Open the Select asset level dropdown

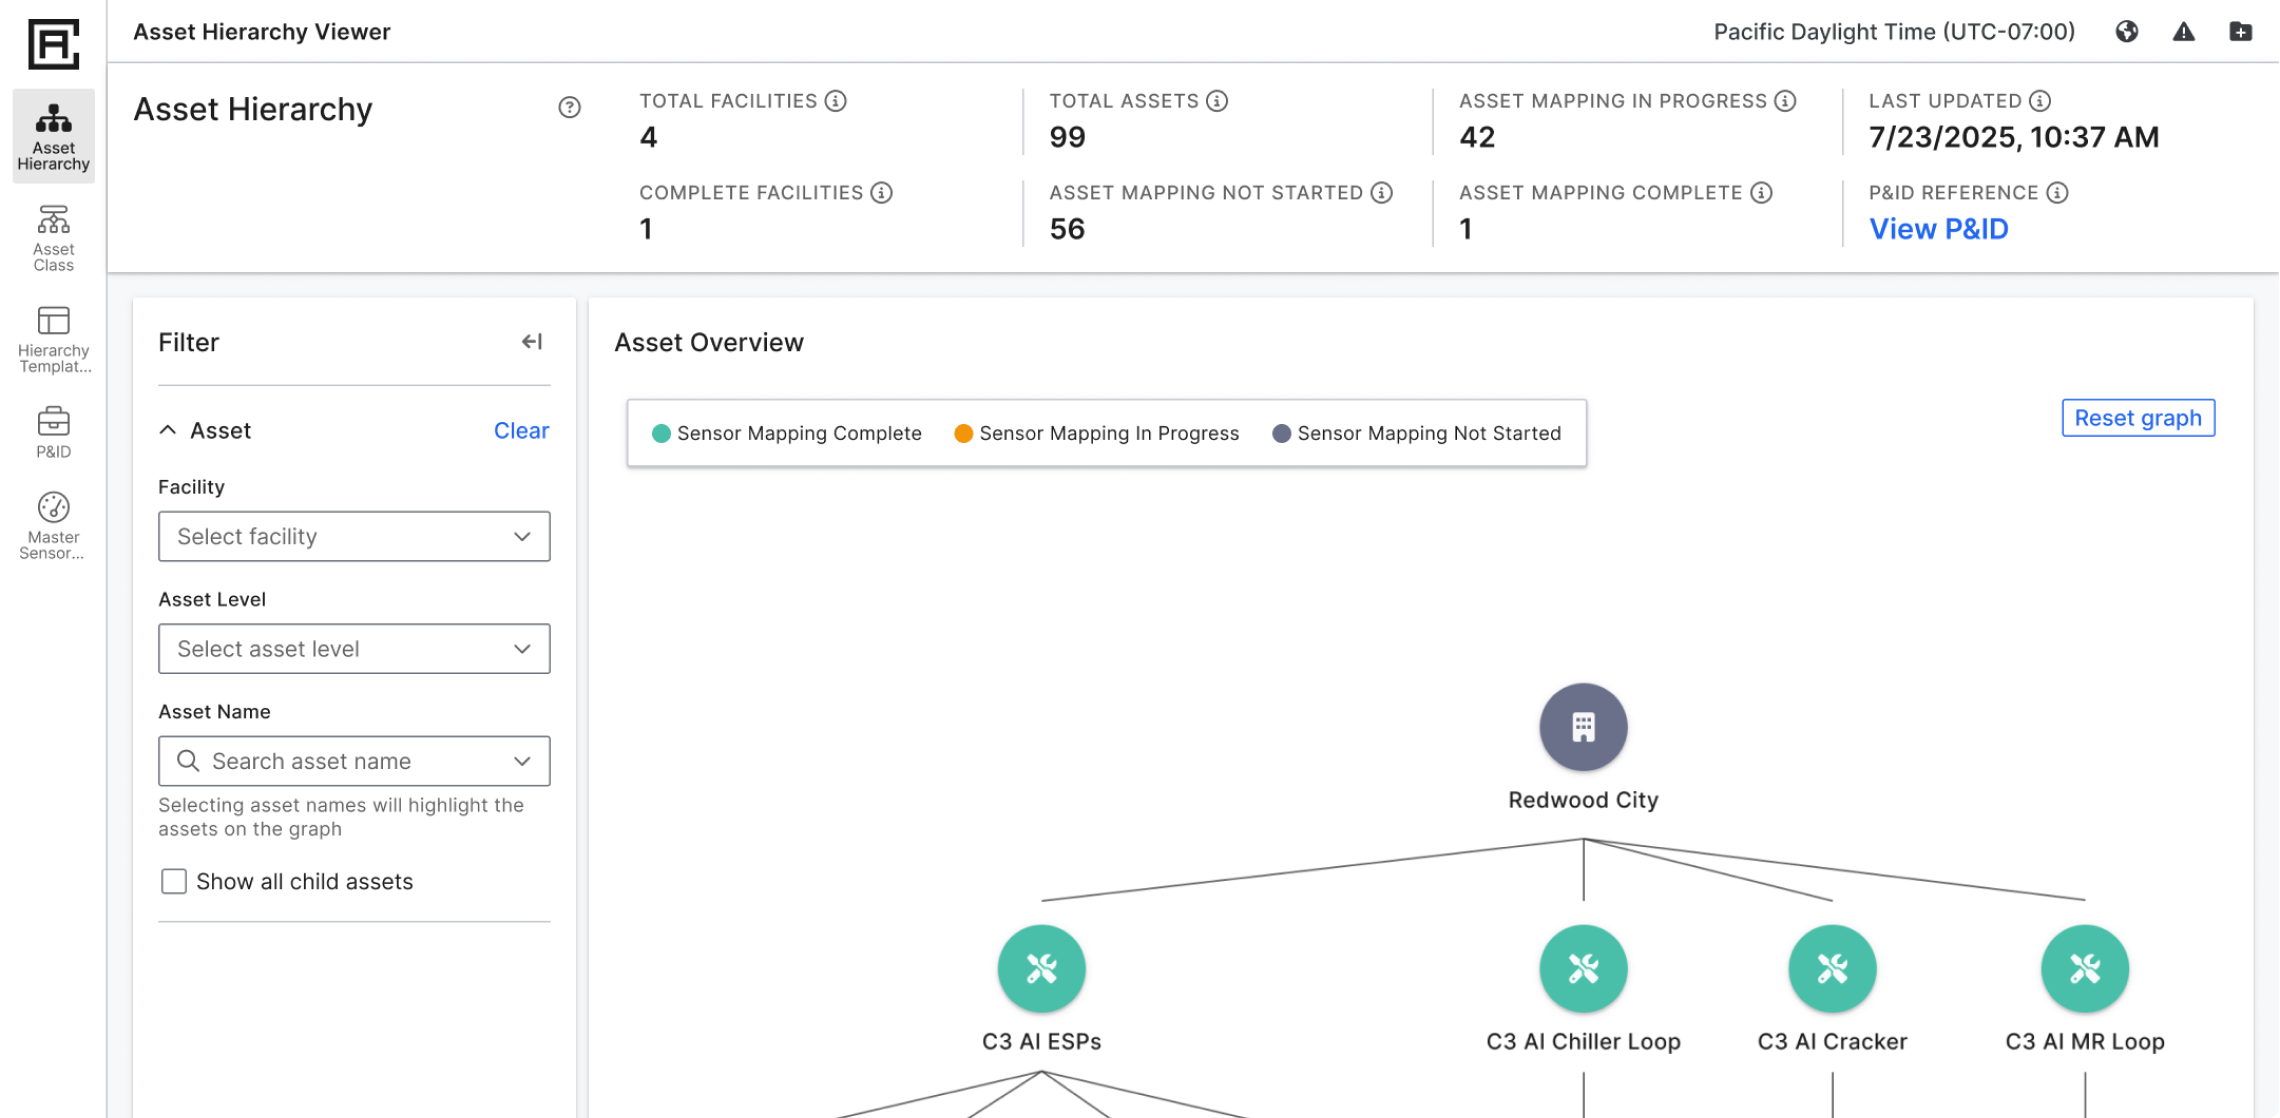(x=354, y=648)
